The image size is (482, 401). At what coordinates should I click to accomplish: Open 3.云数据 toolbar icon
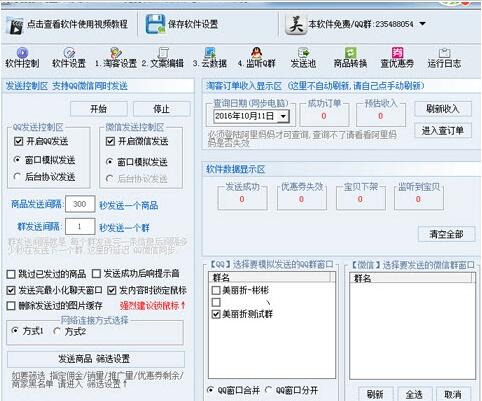click(210, 53)
